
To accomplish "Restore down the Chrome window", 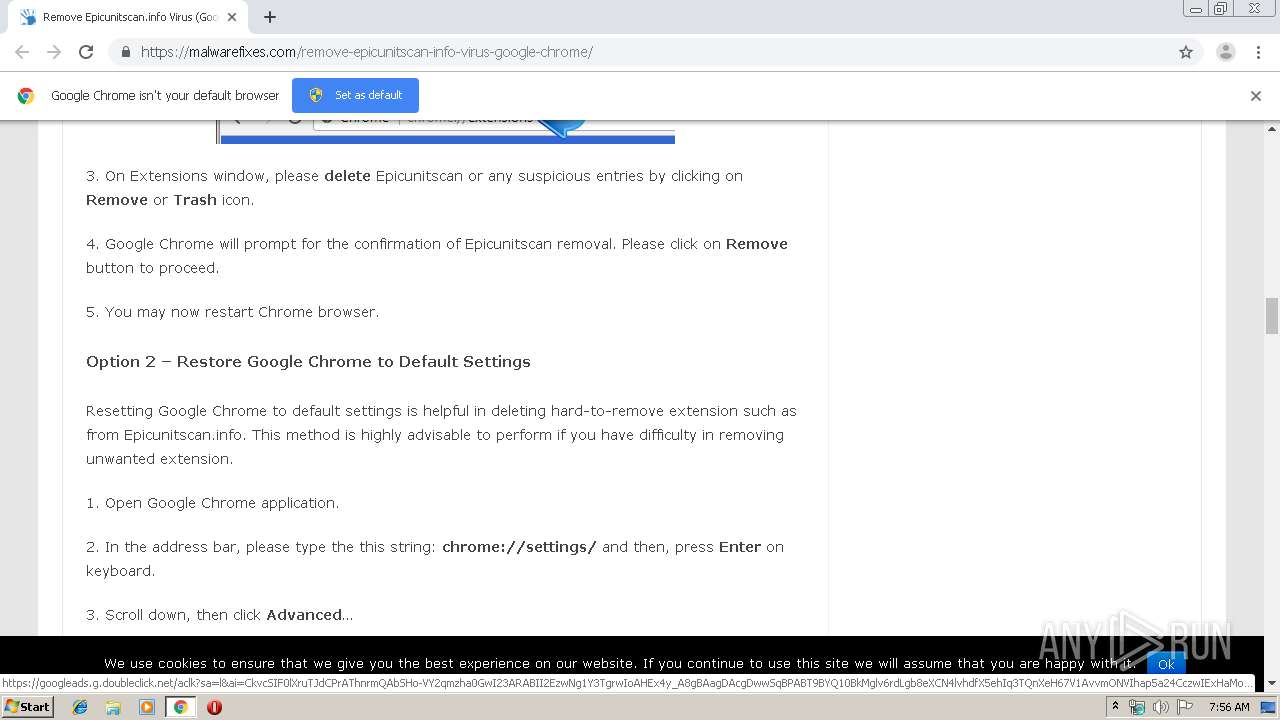I will pyautogui.click(x=1221, y=9).
